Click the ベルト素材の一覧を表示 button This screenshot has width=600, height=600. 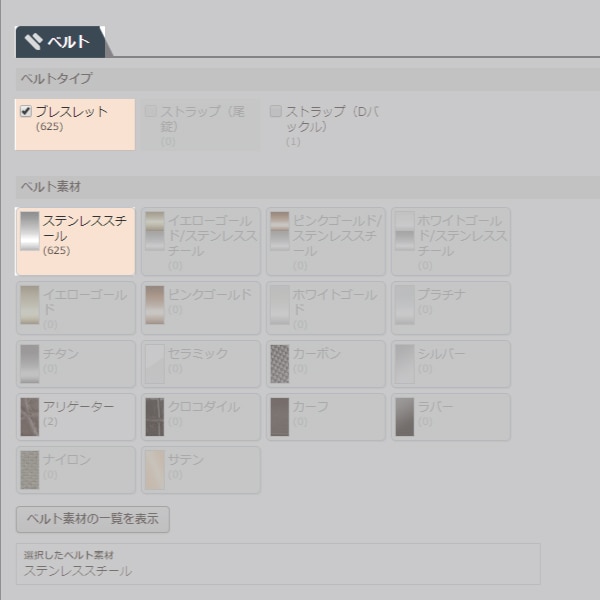(x=93, y=519)
